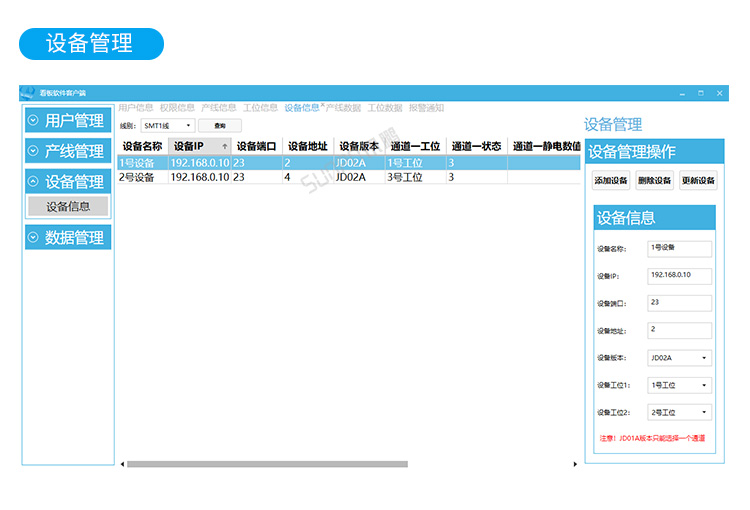The width and height of the screenshot is (750, 510).
Task: Close the 设备信息 tab with the x
Action: point(323,105)
